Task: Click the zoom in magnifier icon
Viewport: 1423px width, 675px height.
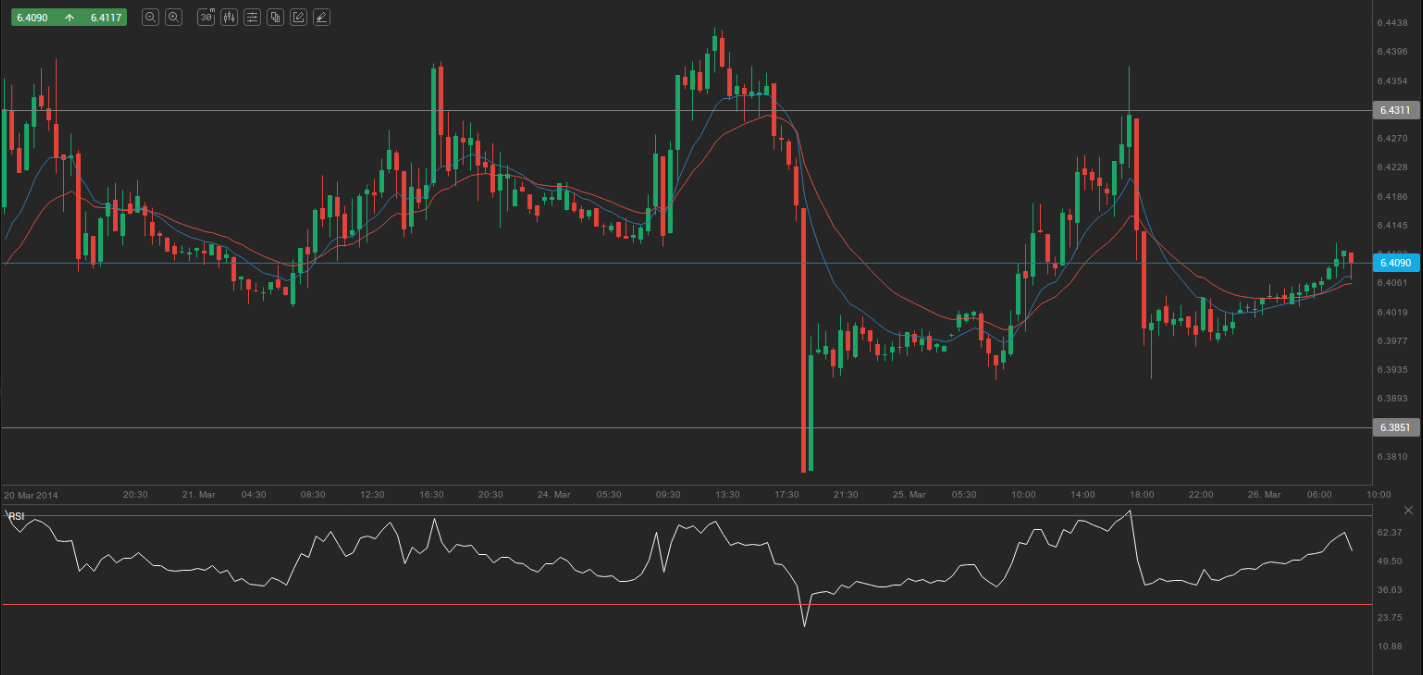Action: click(x=174, y=17)
